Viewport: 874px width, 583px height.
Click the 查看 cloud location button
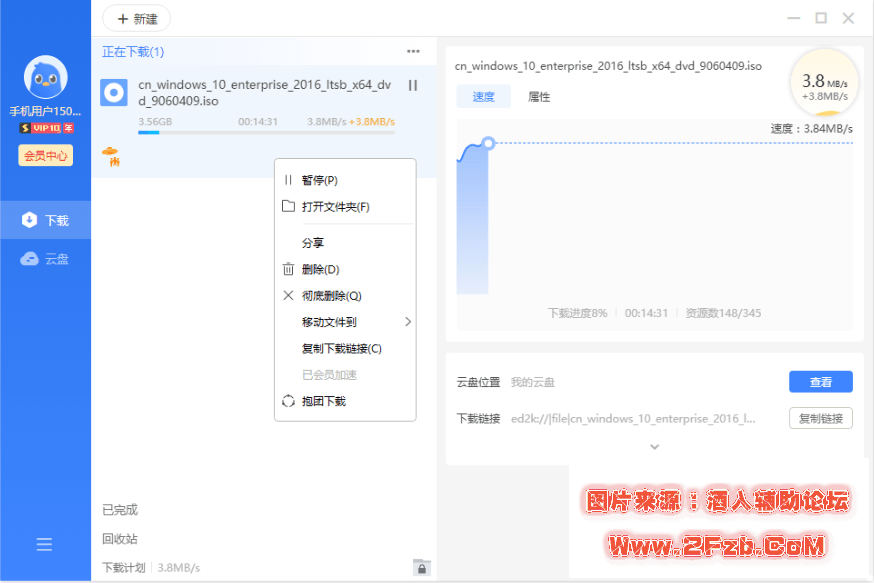pos(820,382)
